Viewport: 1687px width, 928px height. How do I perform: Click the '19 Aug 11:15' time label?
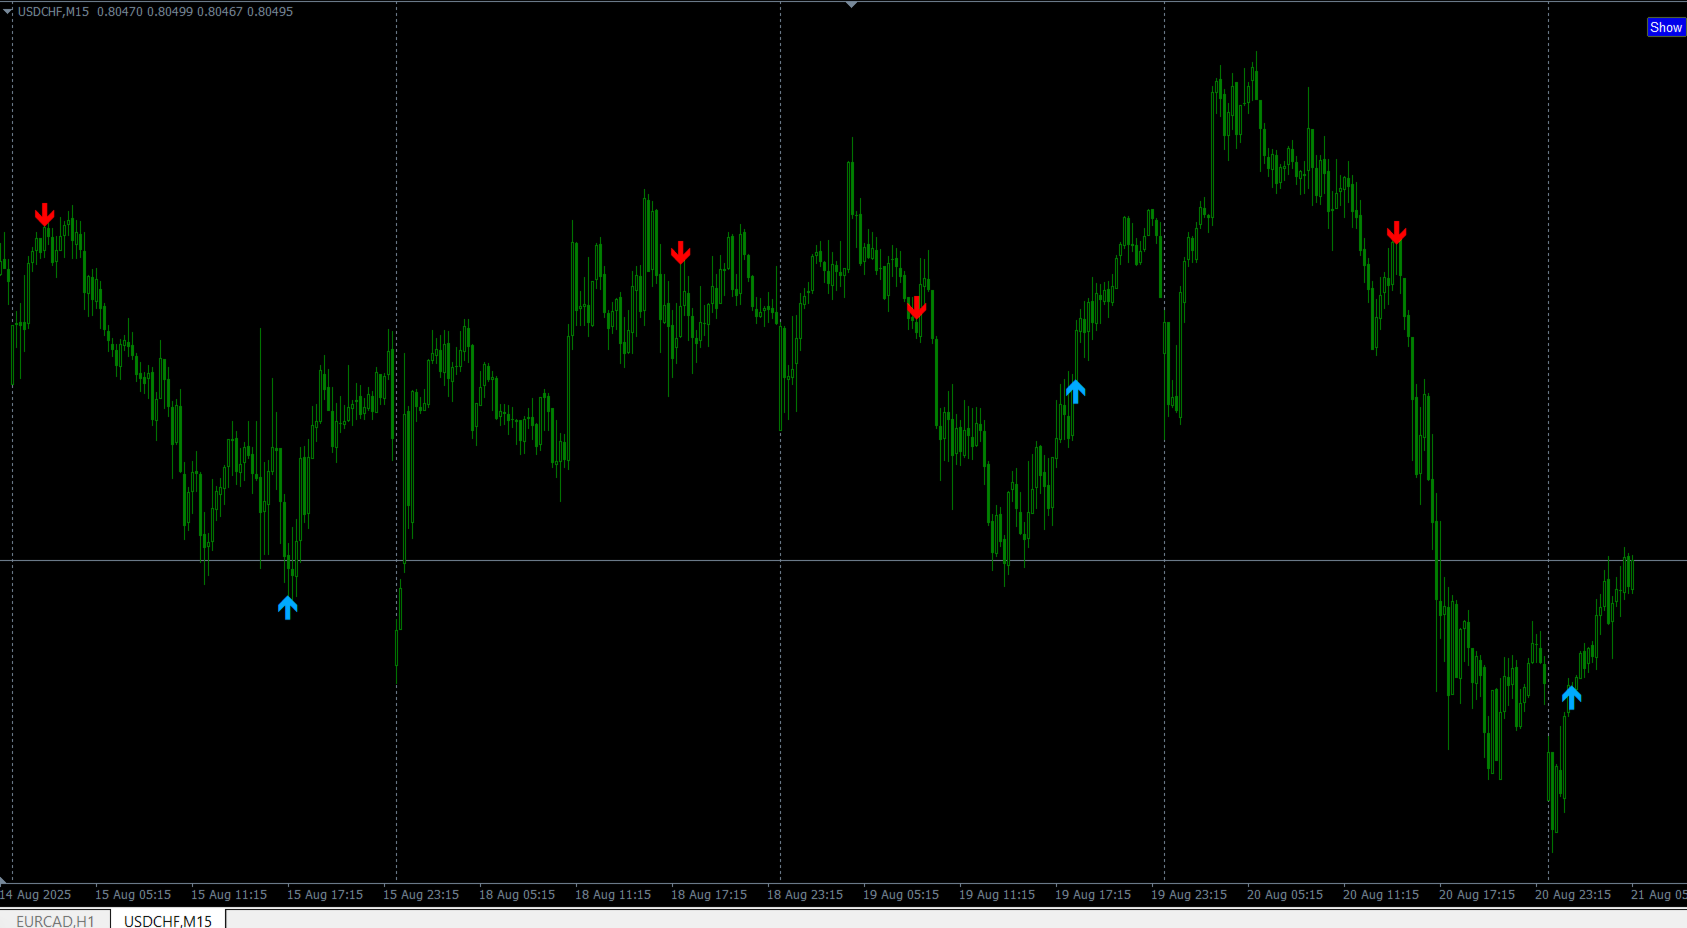click(997, 895)
